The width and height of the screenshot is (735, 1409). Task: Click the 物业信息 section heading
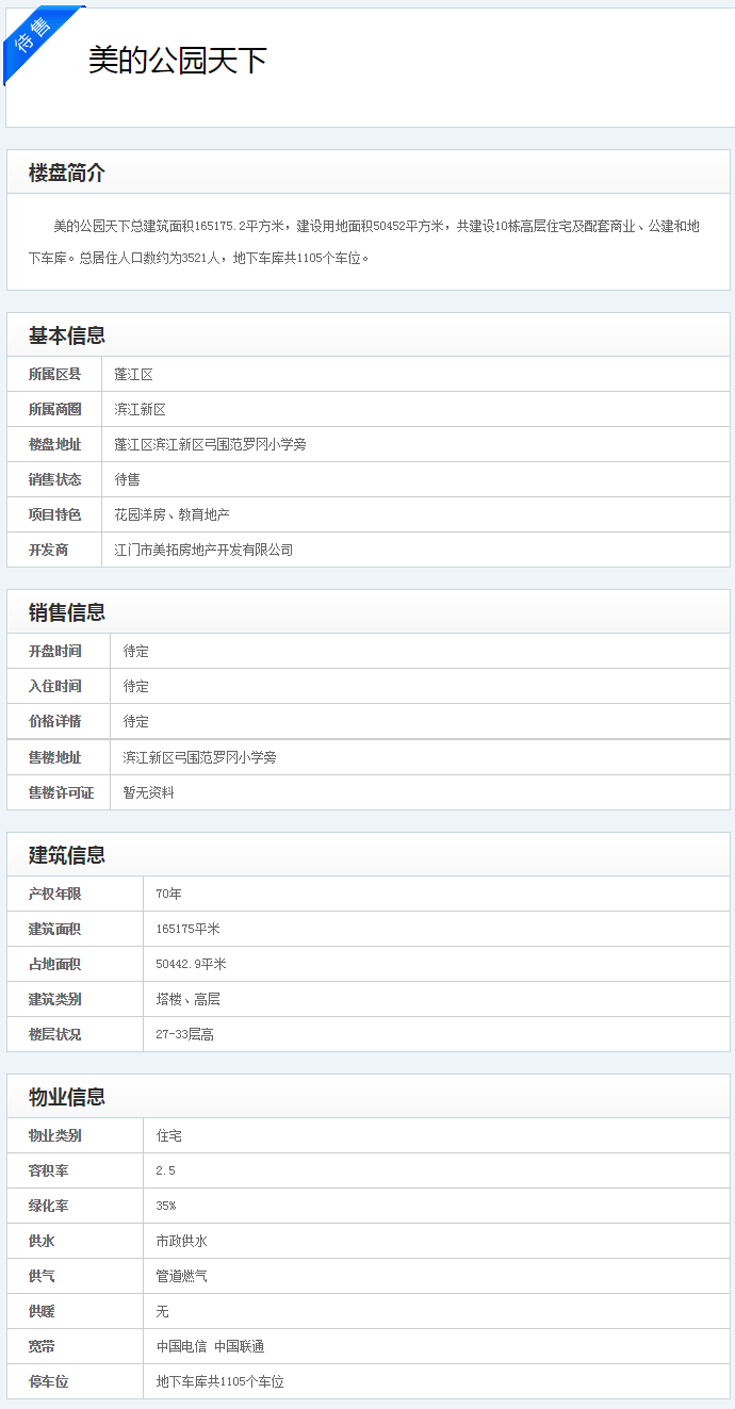point(67,1097)
